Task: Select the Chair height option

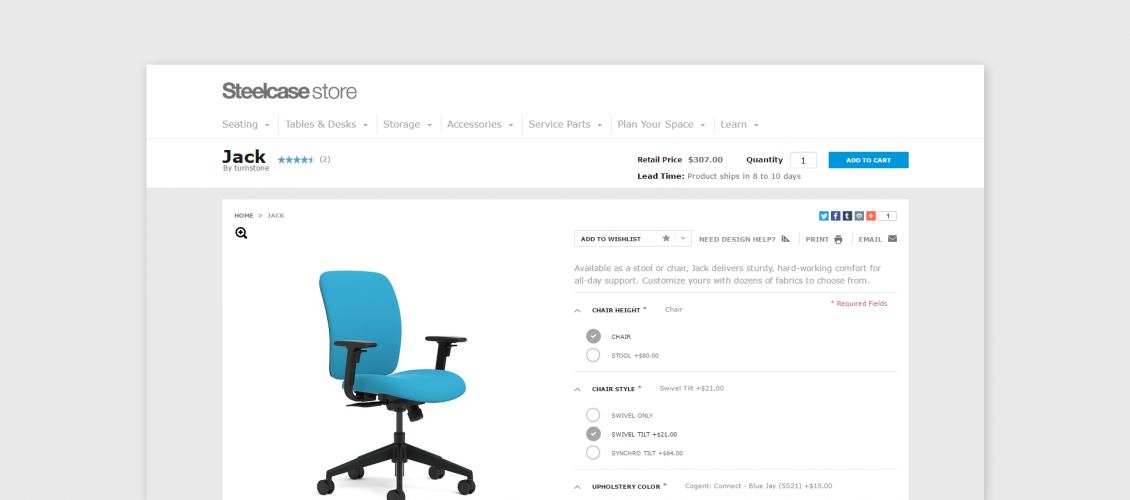Action: [x=593, y=336]
